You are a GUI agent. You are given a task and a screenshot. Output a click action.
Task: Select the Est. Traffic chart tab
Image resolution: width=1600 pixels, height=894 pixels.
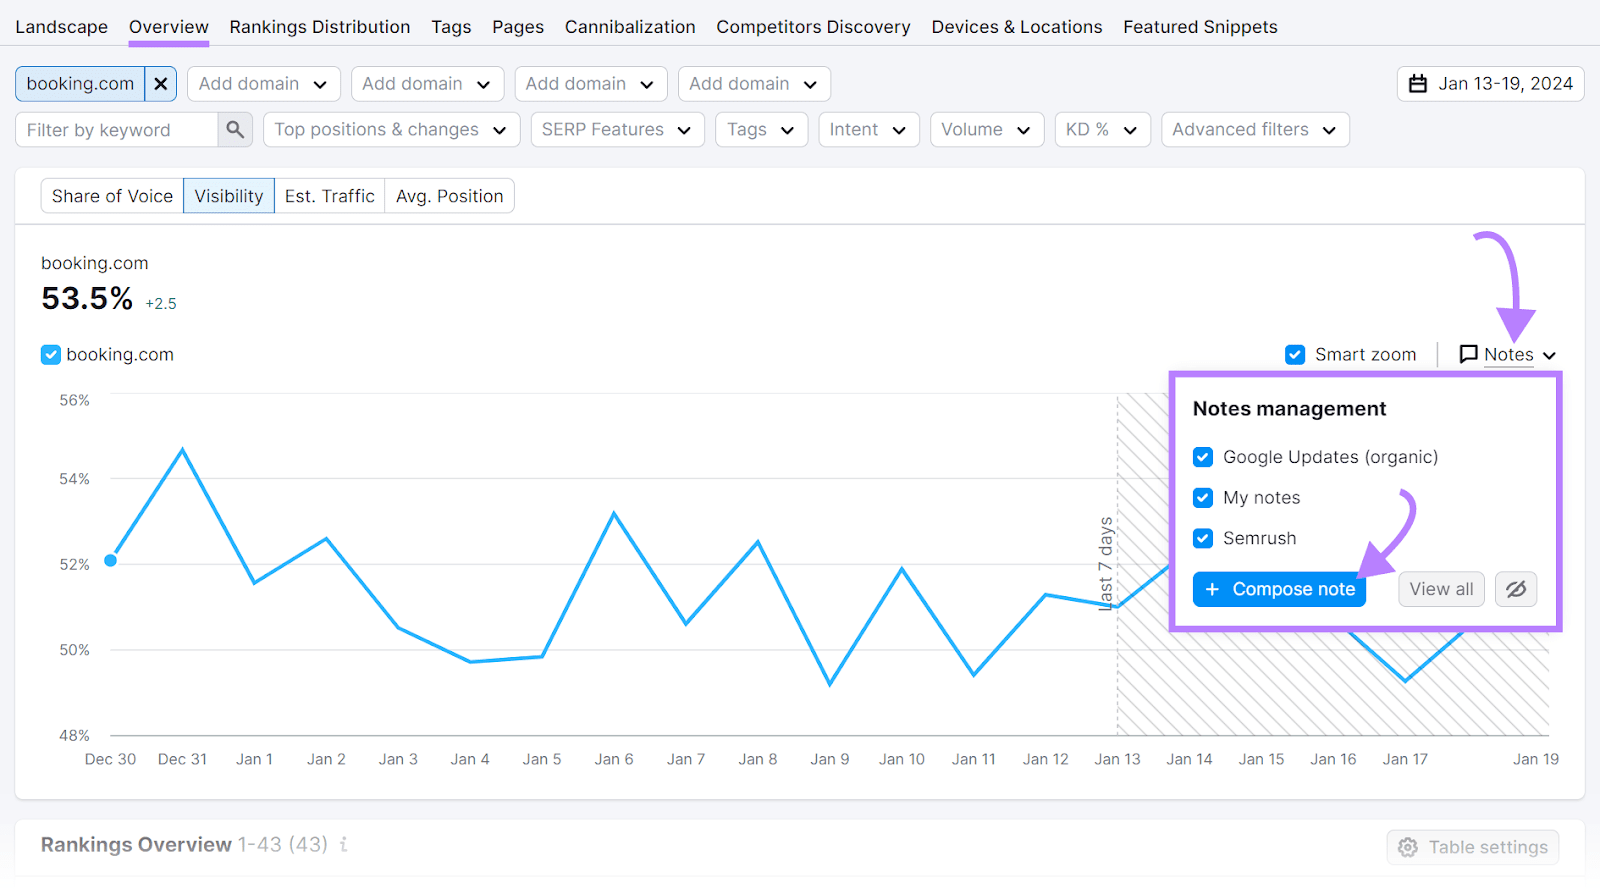click(329, 196)
